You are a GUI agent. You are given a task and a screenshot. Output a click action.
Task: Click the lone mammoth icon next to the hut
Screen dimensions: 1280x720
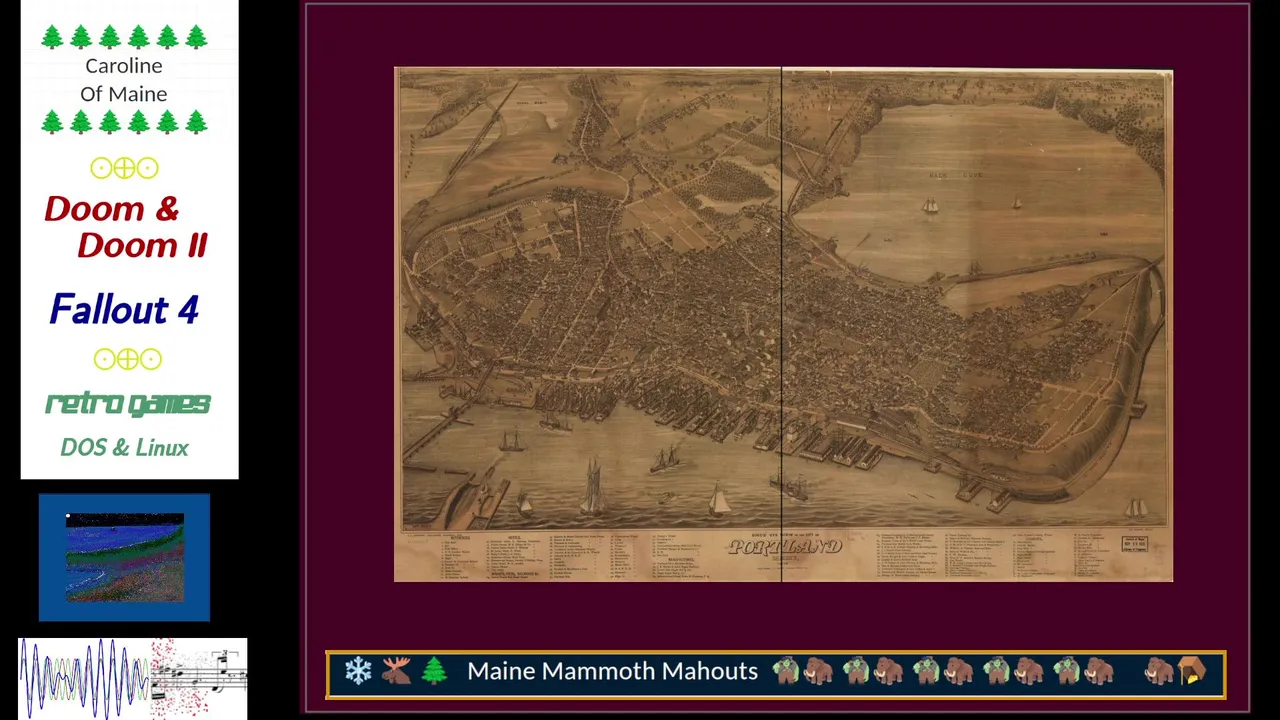1158,671
